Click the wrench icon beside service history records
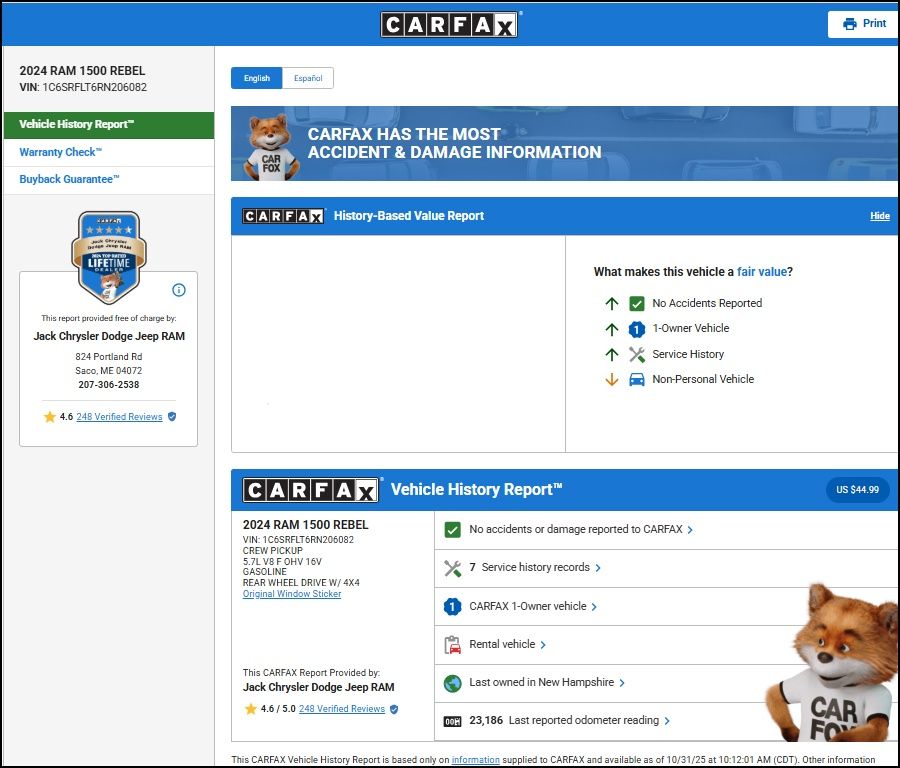Viewport: 900px width, 768px height. (452, 568)
